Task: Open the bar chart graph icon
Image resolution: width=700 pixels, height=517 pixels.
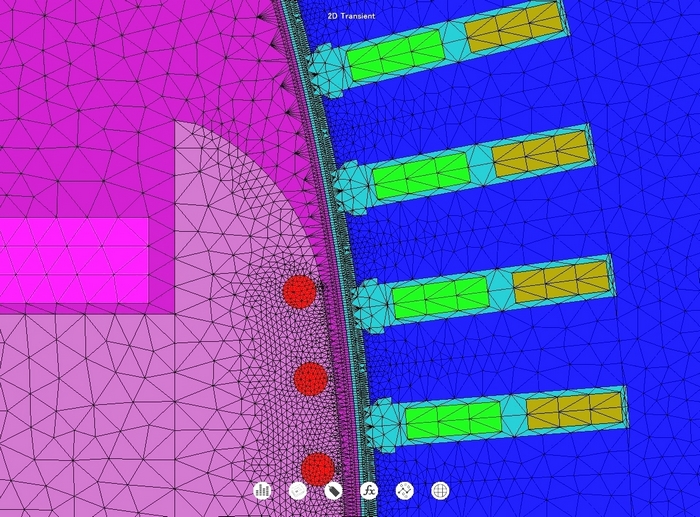Action: 263,490
